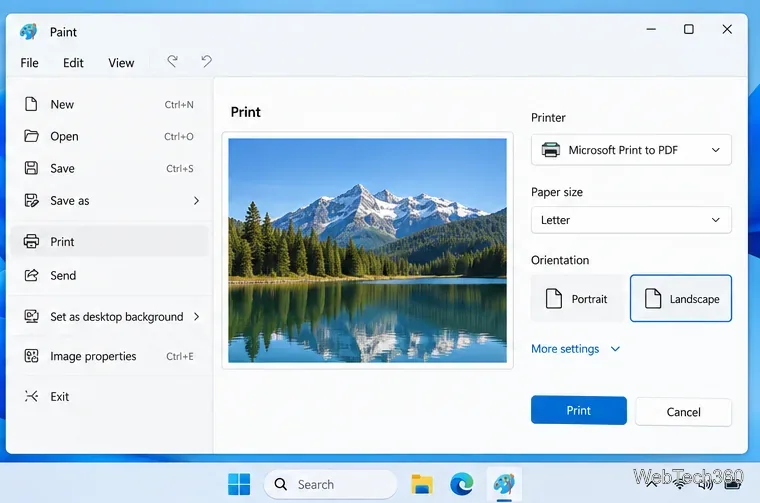This screenshot has width=760, height=503.
Task: Click the Ctrl+O shortcut text
Action: tap(179, 137)
